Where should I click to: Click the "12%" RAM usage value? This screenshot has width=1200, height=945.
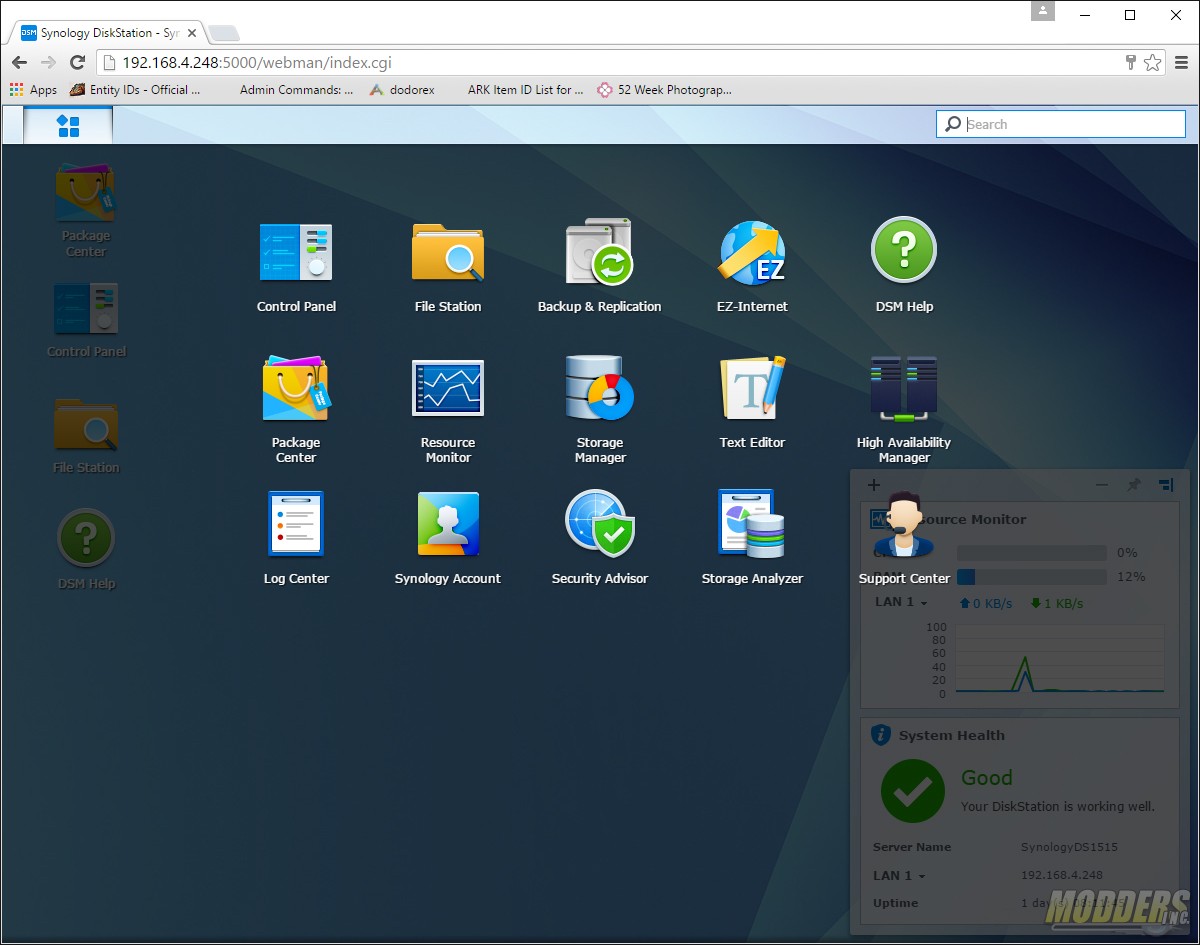(1131, 577)
